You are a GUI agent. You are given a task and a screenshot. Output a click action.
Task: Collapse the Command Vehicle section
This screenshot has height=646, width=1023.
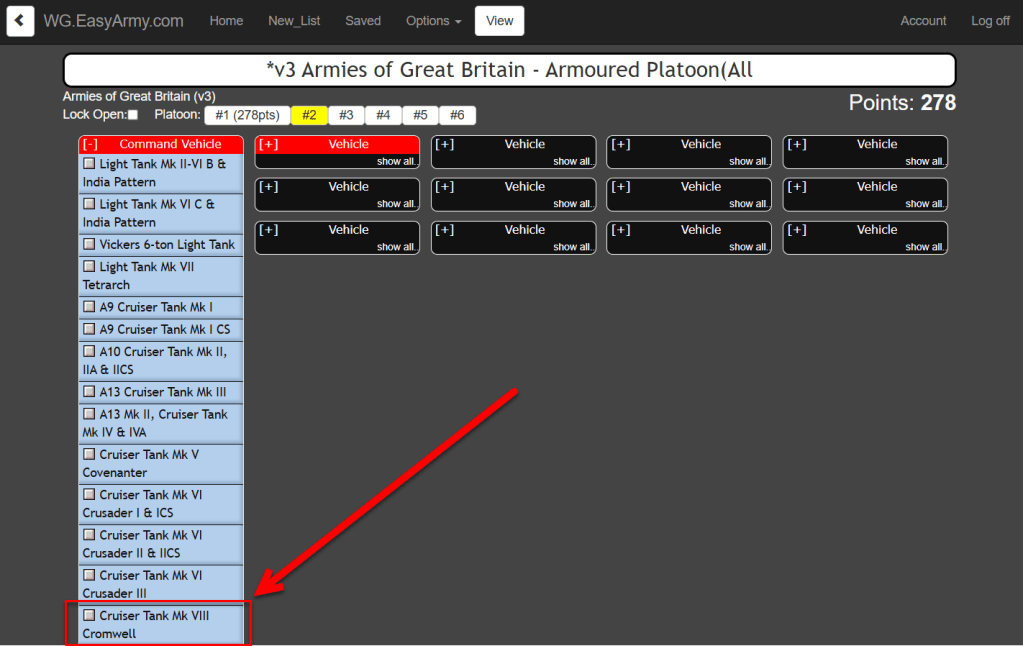(91, 144)
